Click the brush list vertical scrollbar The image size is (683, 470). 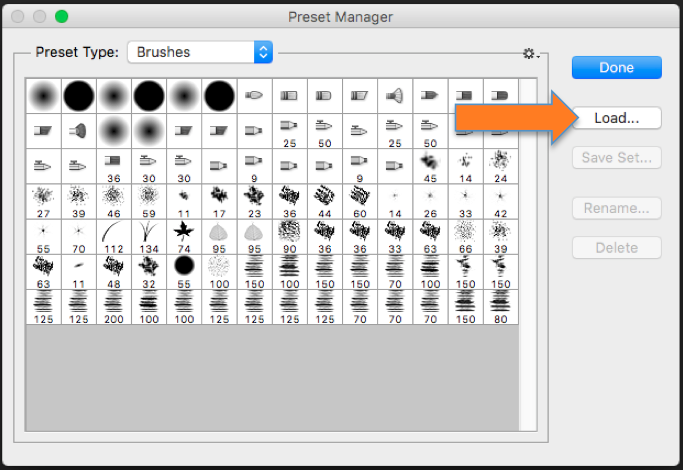(528, 255)
